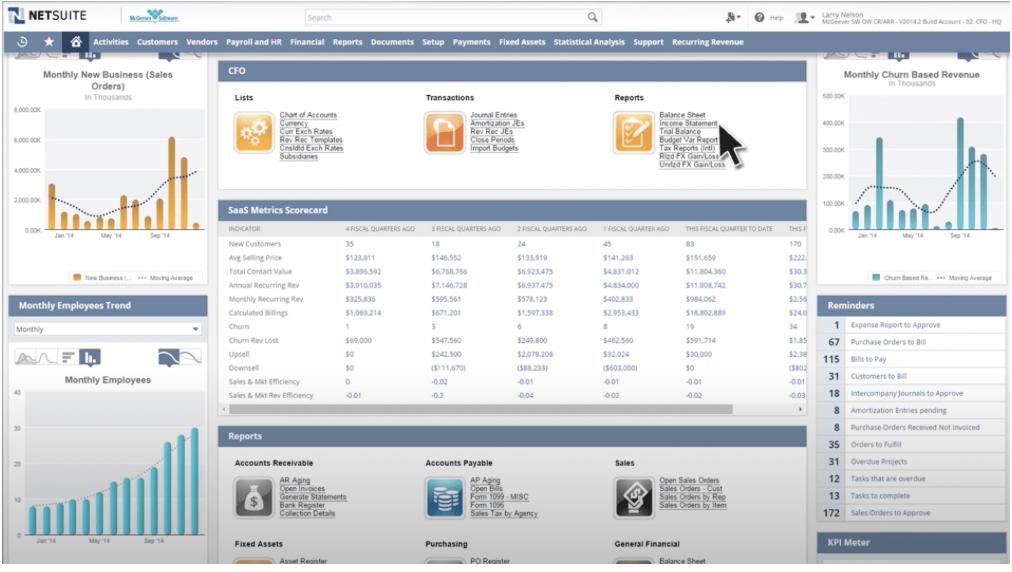Open Amortization JEs link
Viewport: 1012px width, 572px height.
click(497, 123)
